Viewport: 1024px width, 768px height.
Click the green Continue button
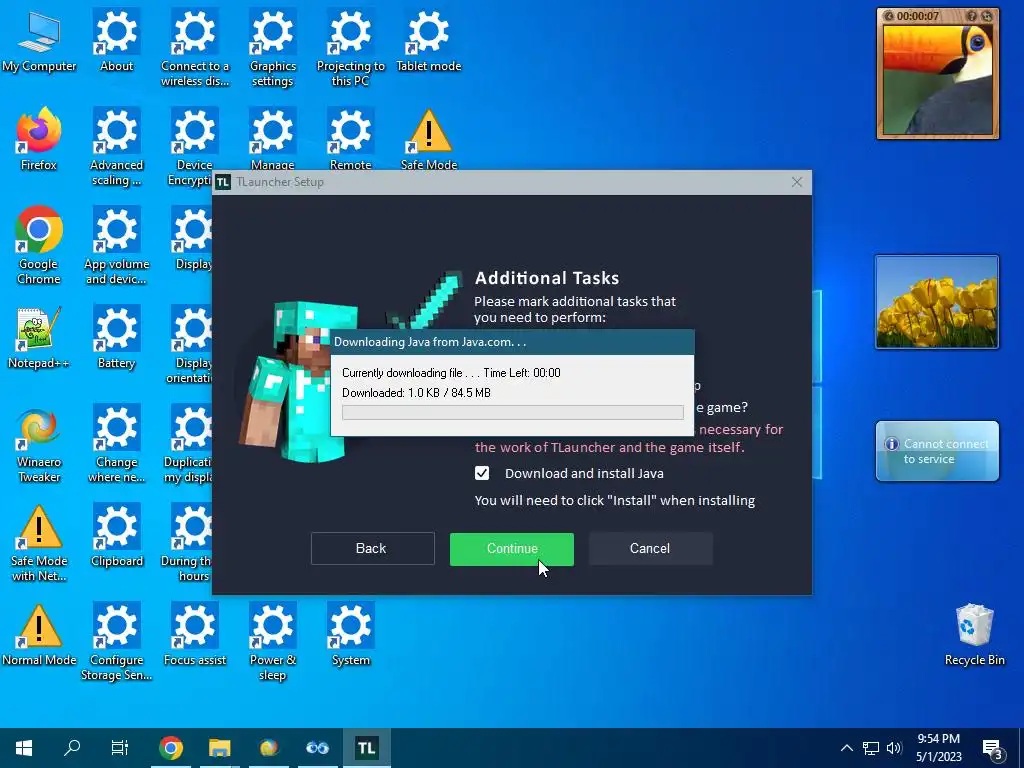pos(511,549)
